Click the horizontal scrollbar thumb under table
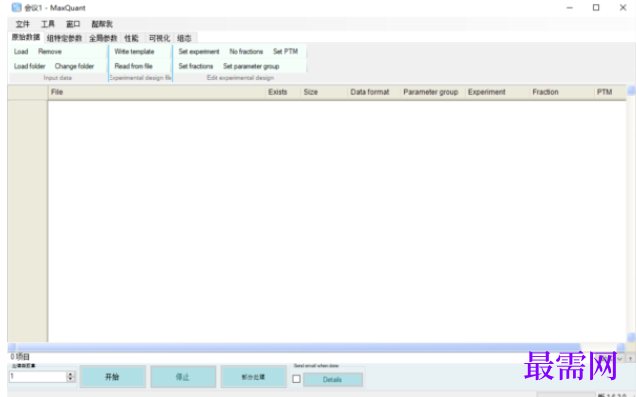Screen dimensions: 636x397 pyautogui.click(x=298, y=347)
